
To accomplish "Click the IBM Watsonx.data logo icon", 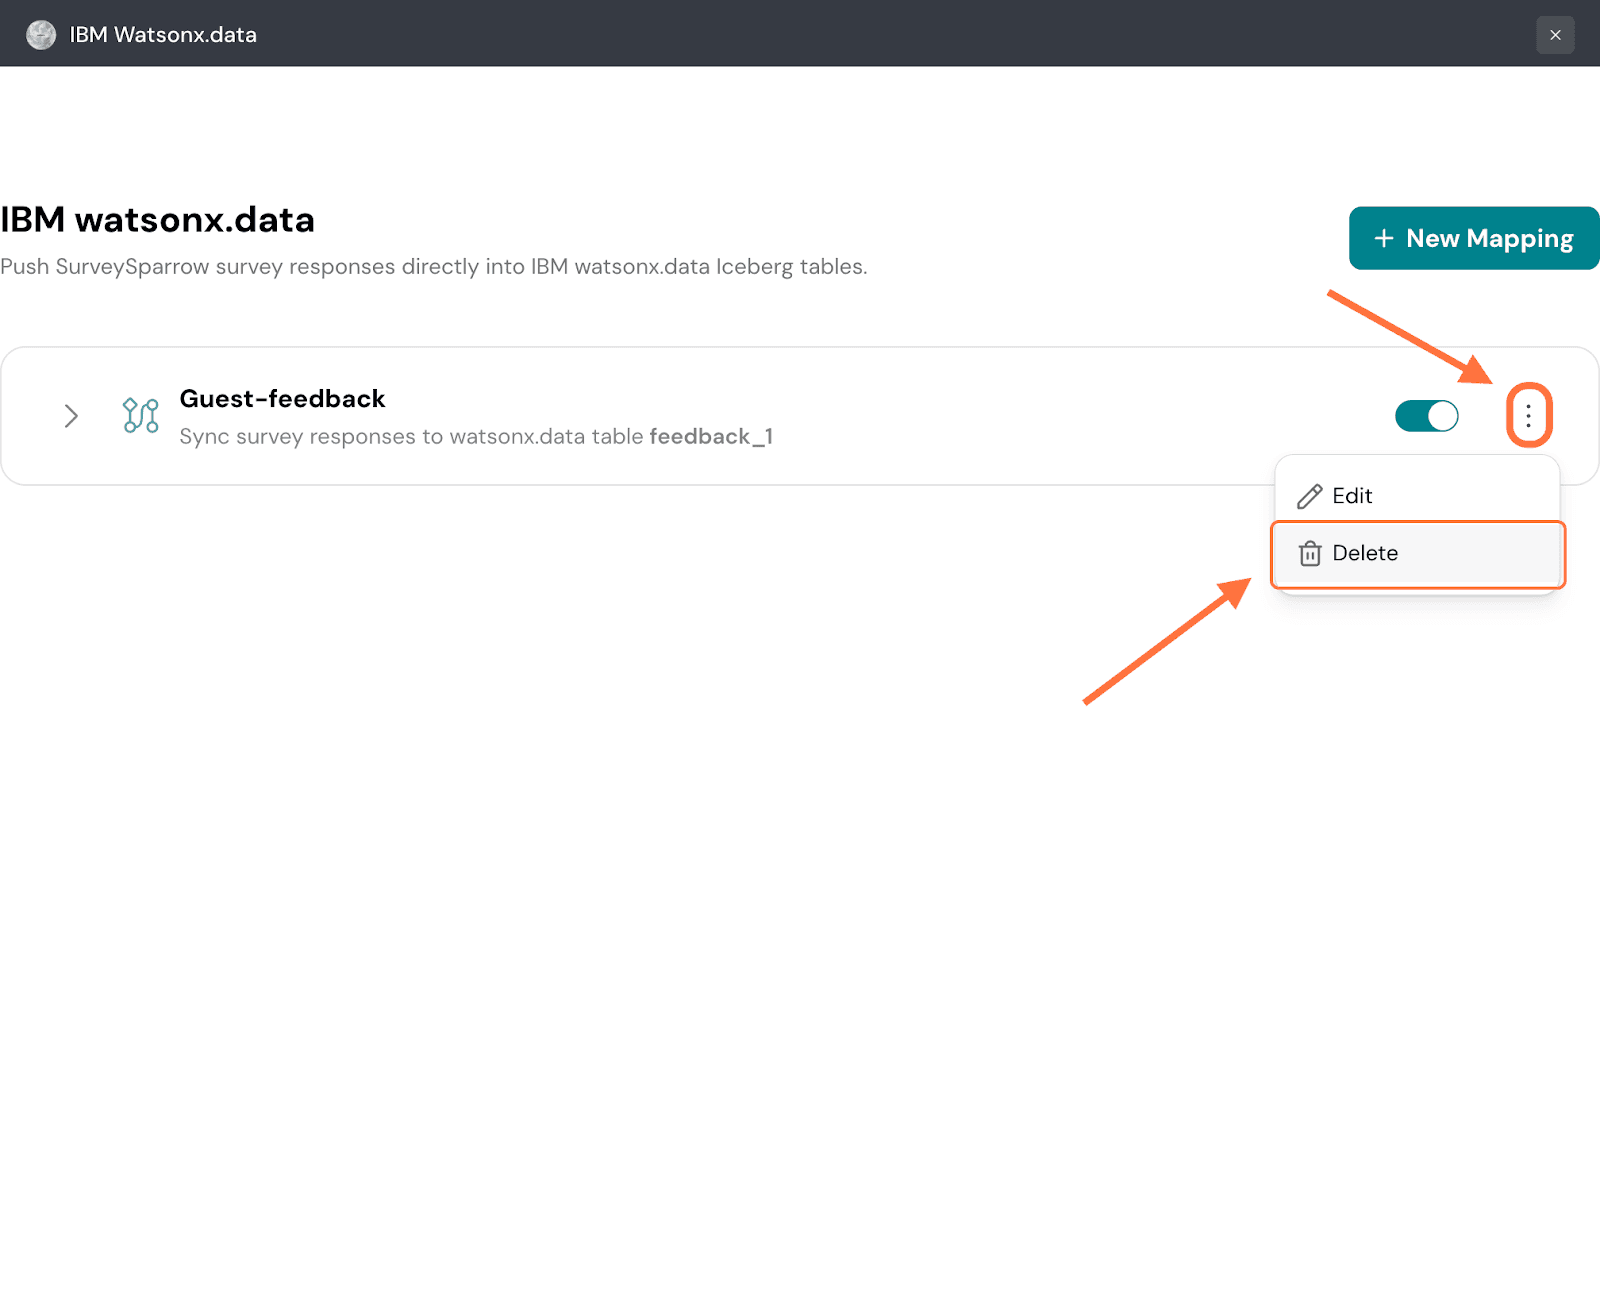I will [41, 35].
